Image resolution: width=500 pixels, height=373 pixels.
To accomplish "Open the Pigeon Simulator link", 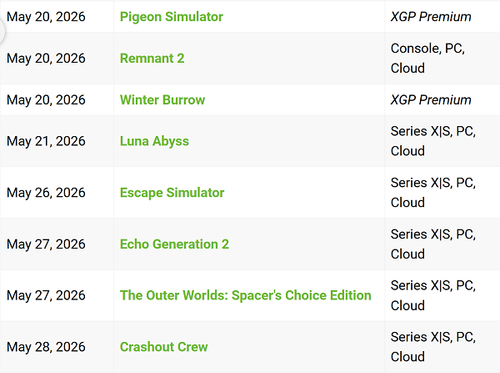I will pos(171,17).
